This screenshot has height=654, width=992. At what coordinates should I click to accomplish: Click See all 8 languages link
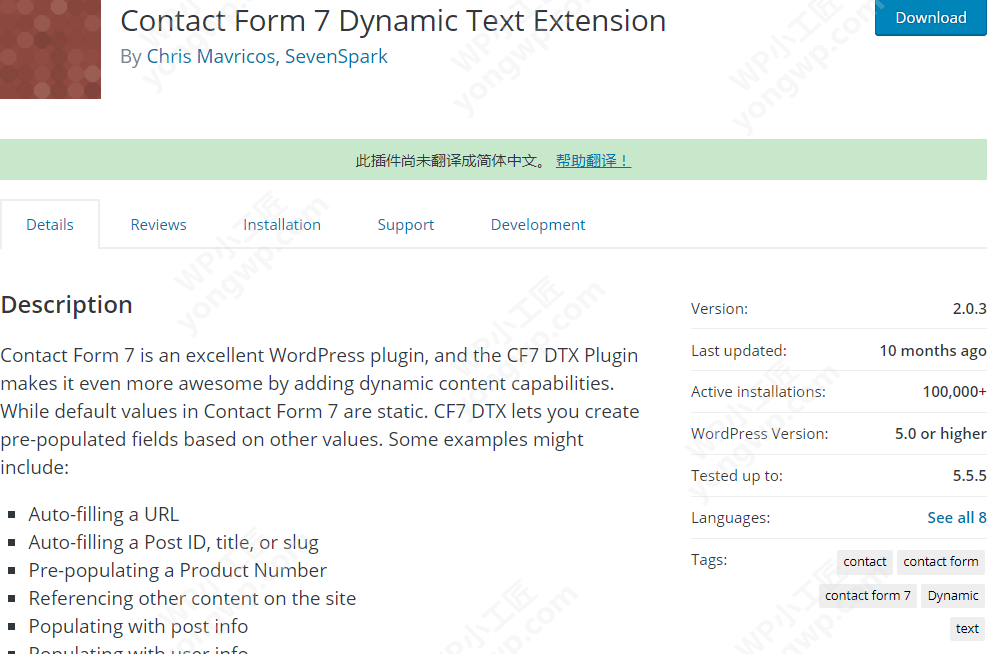(956, 517)
